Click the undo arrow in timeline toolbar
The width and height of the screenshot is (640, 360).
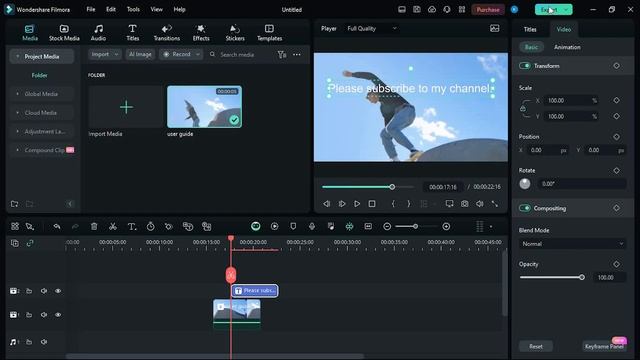point(57,226)
